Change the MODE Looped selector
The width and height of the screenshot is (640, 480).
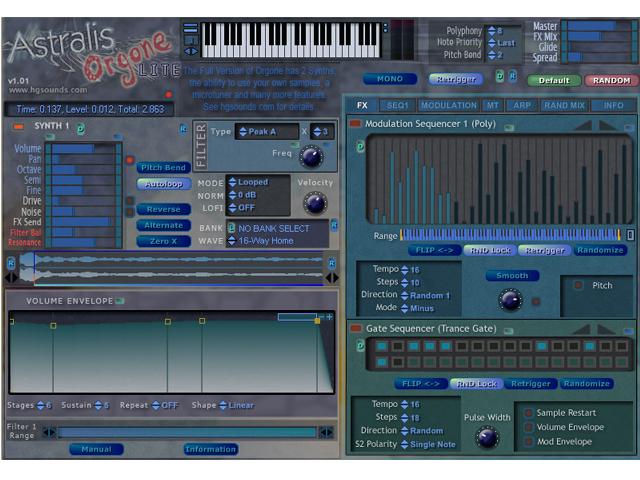[257, 183]
